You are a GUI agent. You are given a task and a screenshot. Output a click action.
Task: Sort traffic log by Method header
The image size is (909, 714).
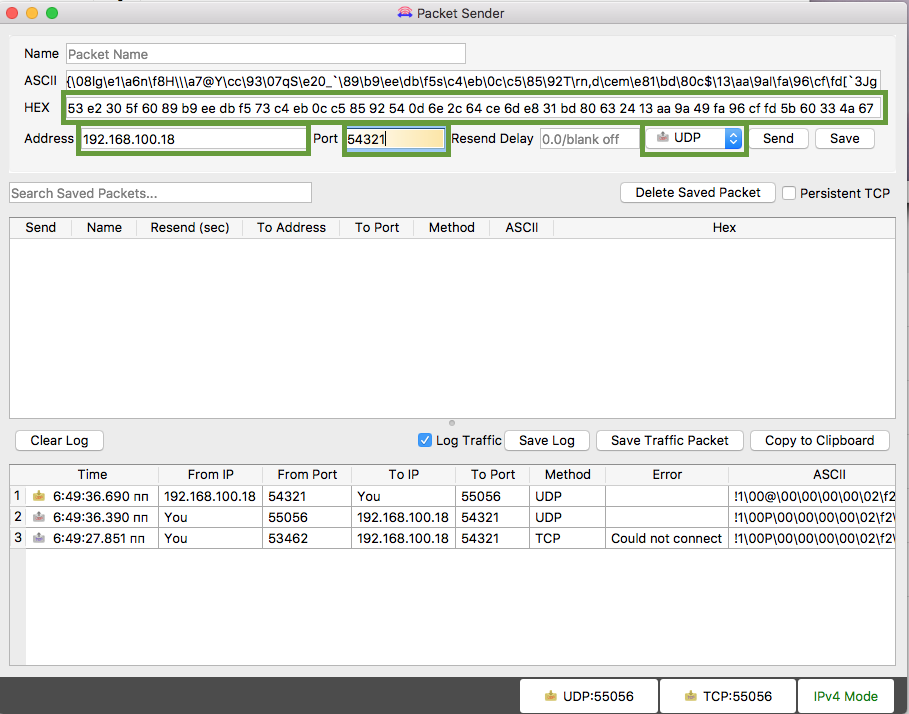[568, 475]
